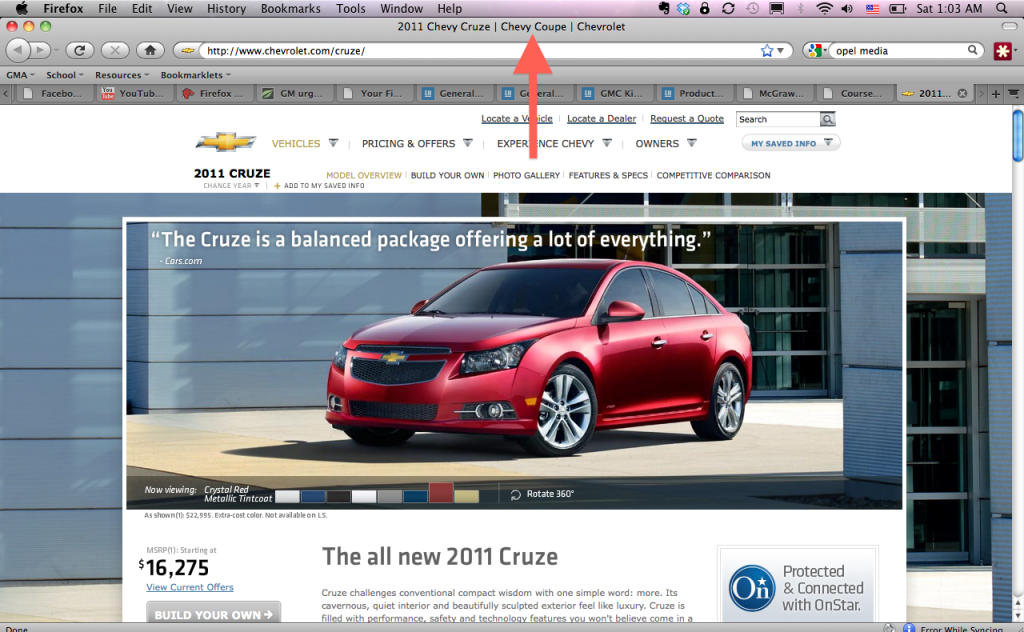
Task: Open the Bookmarklets folder
Action: click(196, 74)
